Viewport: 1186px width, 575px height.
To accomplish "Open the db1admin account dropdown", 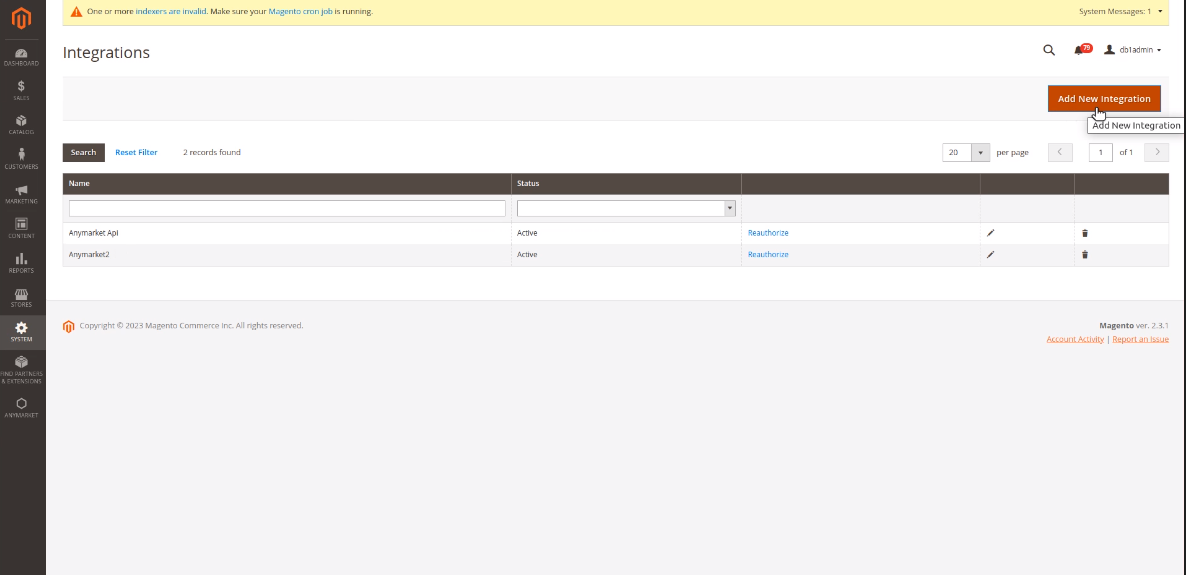I will pos(1132,50).
